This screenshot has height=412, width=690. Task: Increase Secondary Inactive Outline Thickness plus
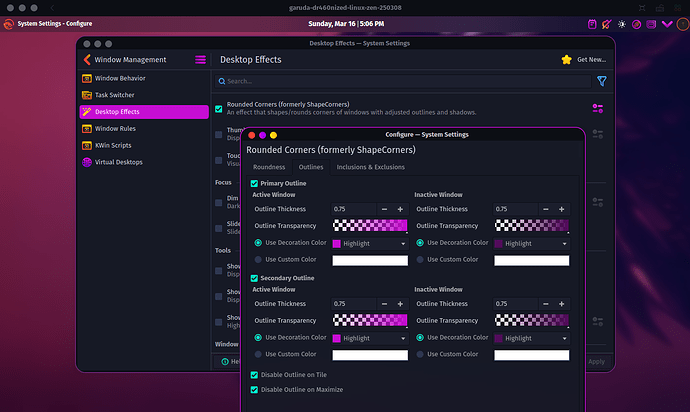(x=562, y=304)
